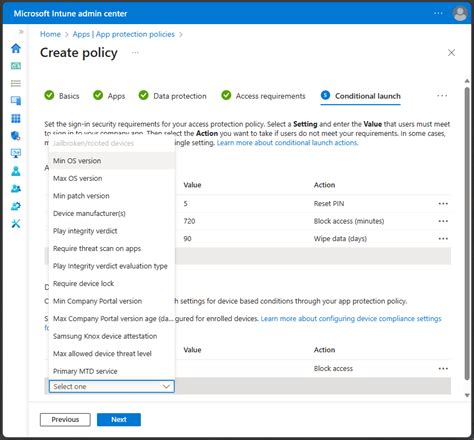Choose Play integrity verdict option
This screenshot has height=440, width=474.
[112, 231]
